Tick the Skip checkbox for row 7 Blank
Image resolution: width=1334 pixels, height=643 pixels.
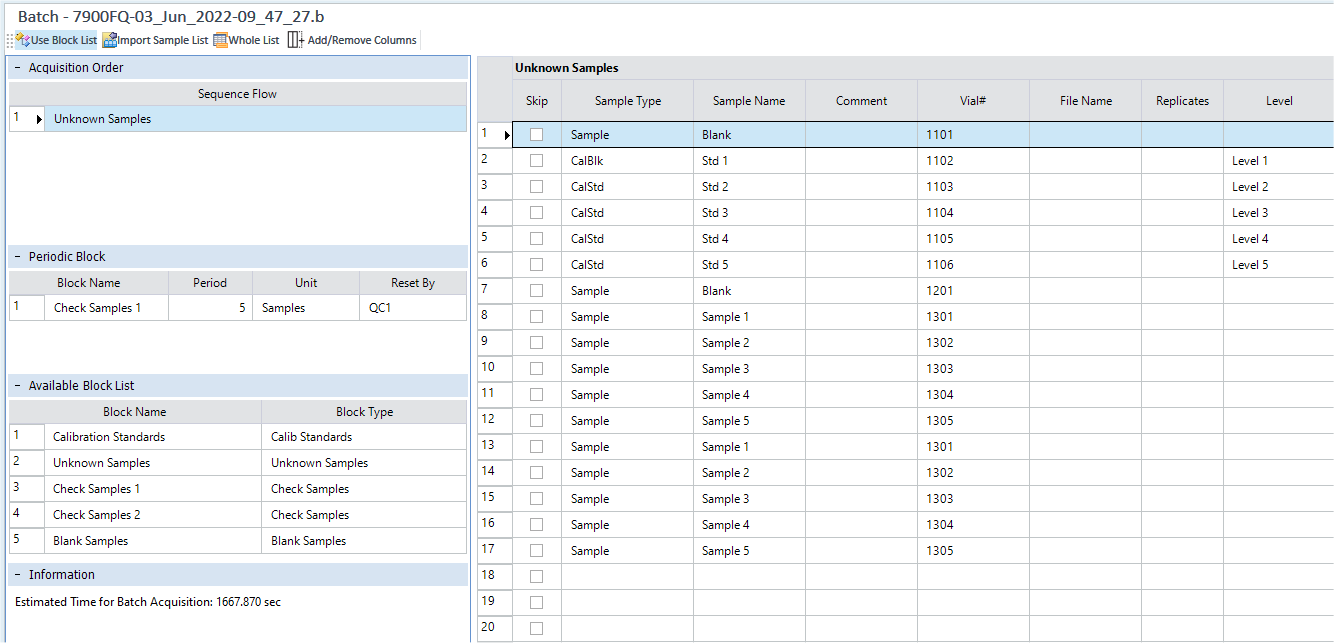click(x=537, y=291)
